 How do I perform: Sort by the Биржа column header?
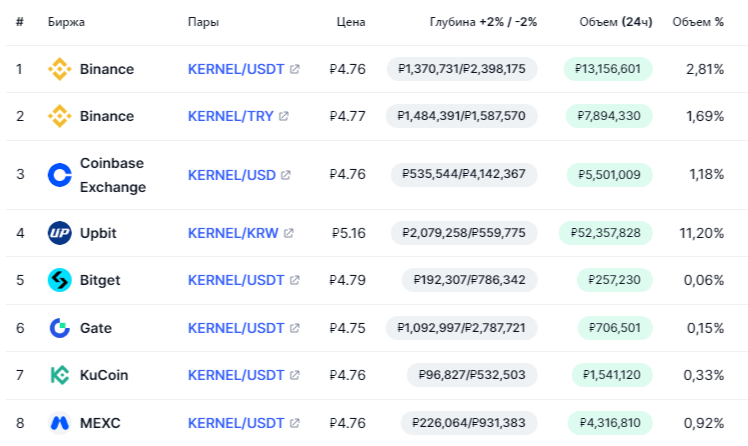pyautogui.click(x=66, y=22)
